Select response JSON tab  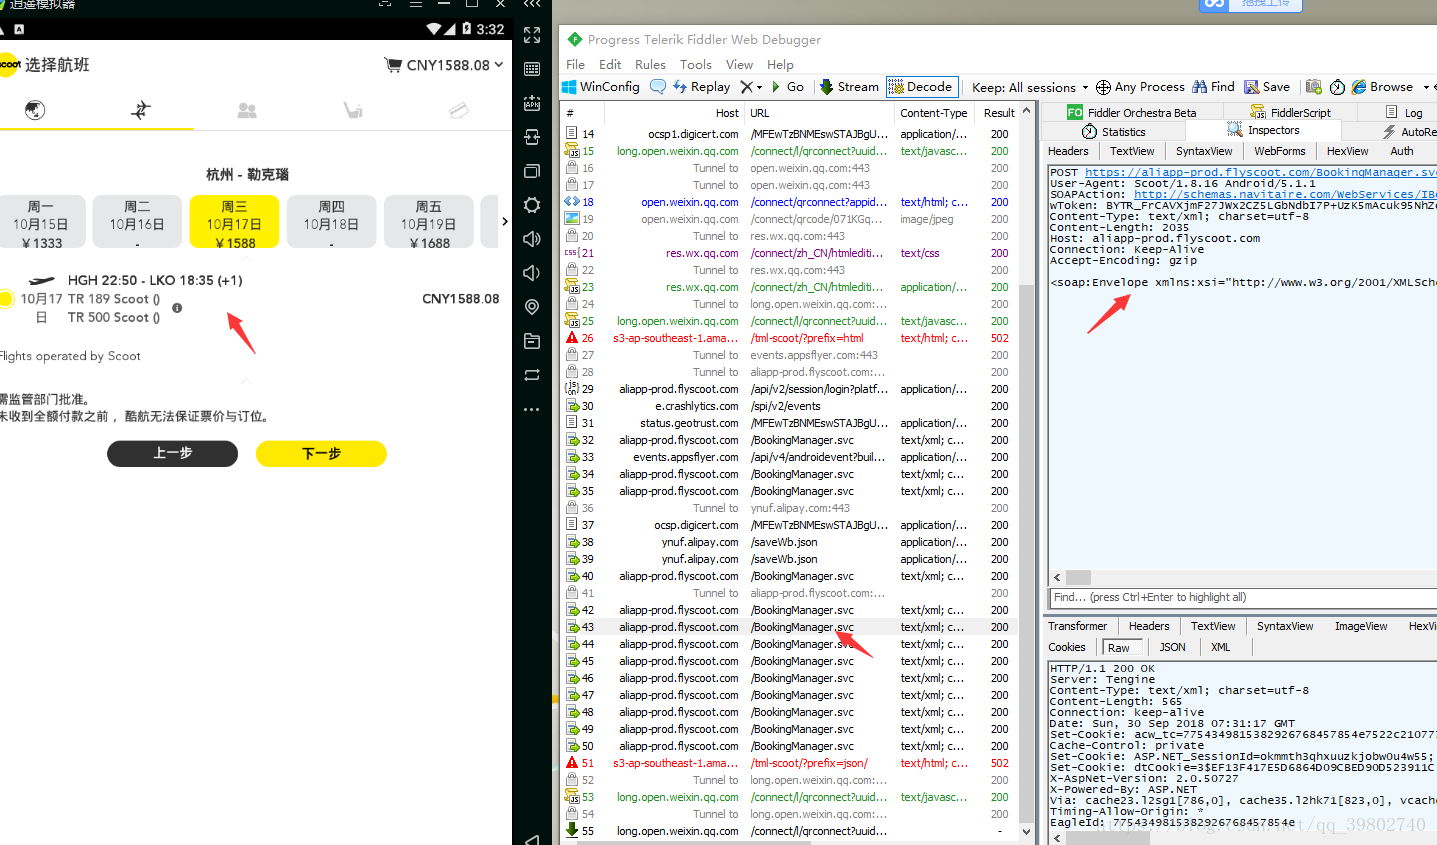tap(1173, 647)
